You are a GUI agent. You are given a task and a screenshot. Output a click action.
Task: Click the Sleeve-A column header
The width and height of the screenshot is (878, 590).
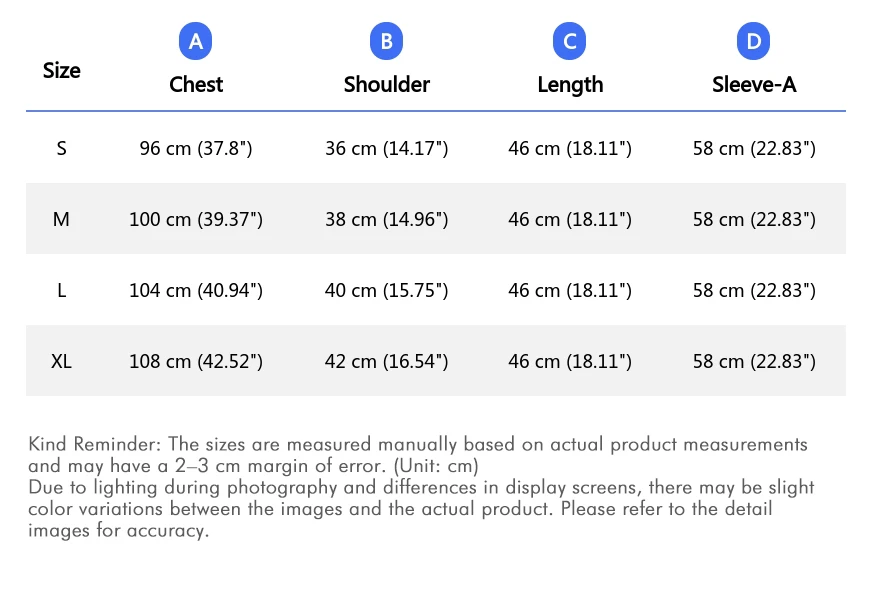coord(754,85)
